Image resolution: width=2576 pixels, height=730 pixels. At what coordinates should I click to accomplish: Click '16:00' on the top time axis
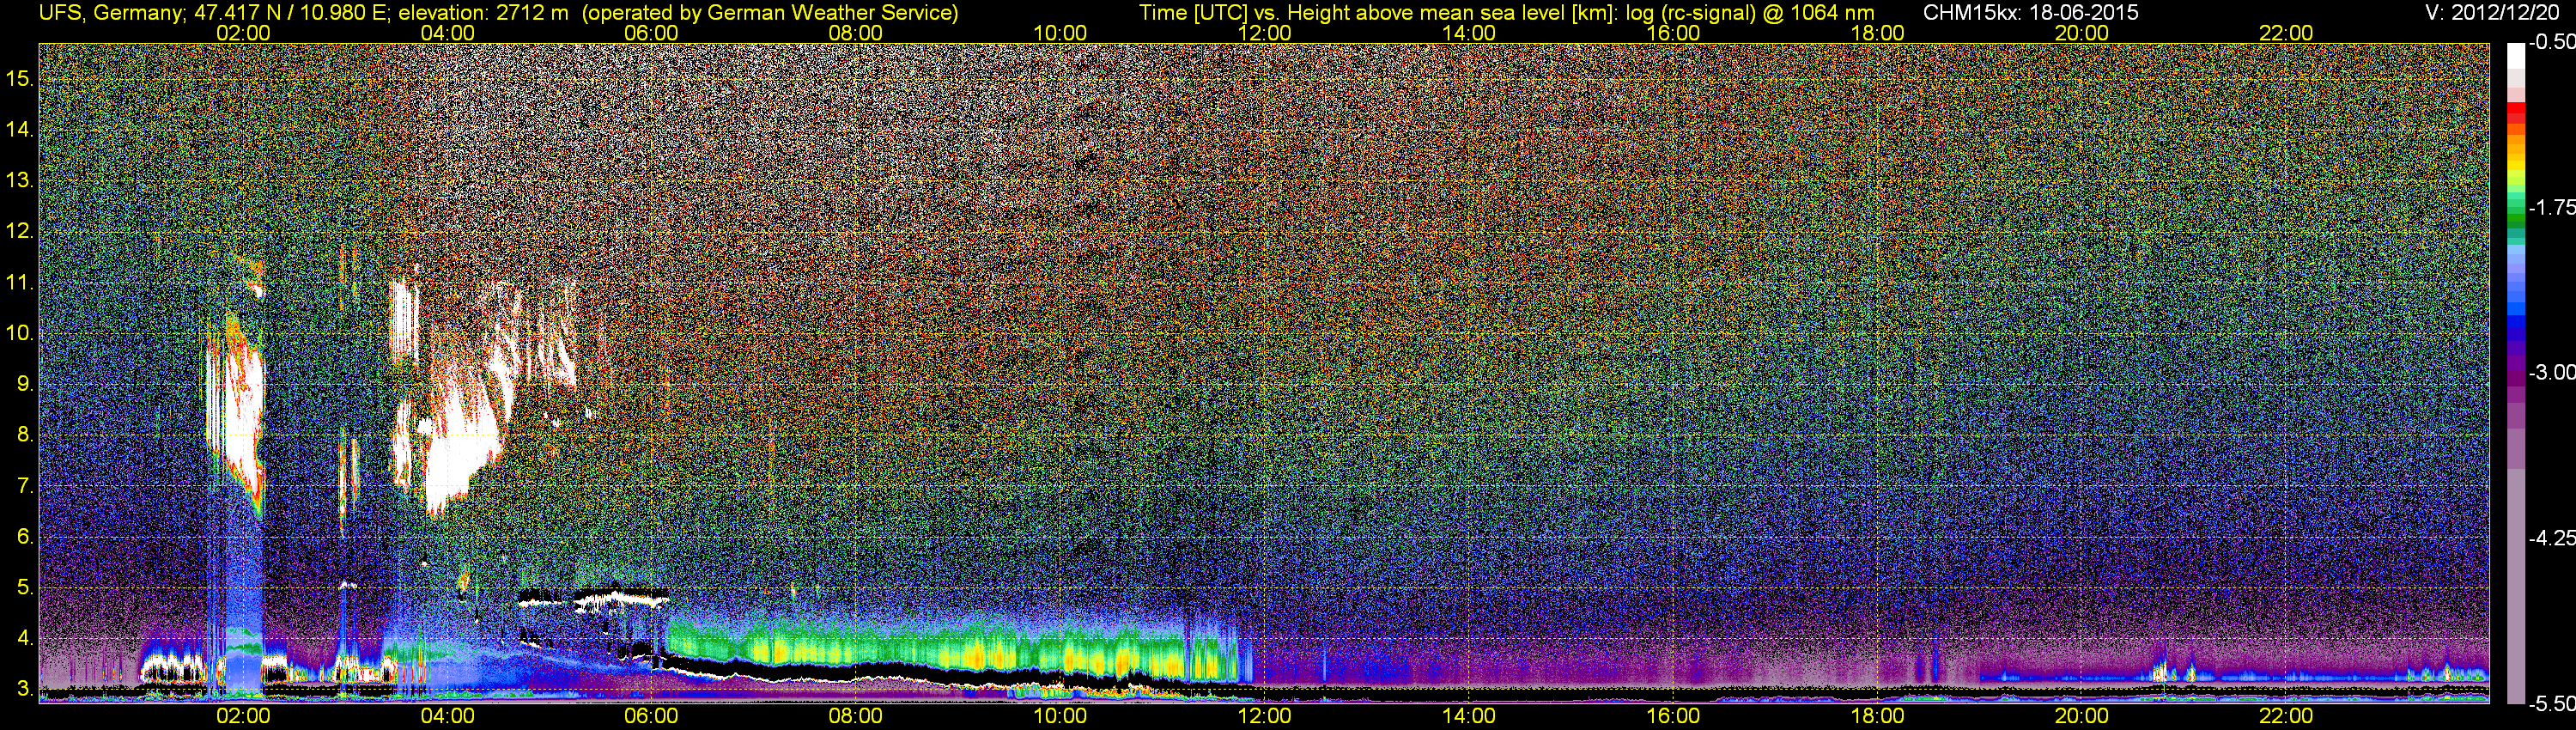1673,33
